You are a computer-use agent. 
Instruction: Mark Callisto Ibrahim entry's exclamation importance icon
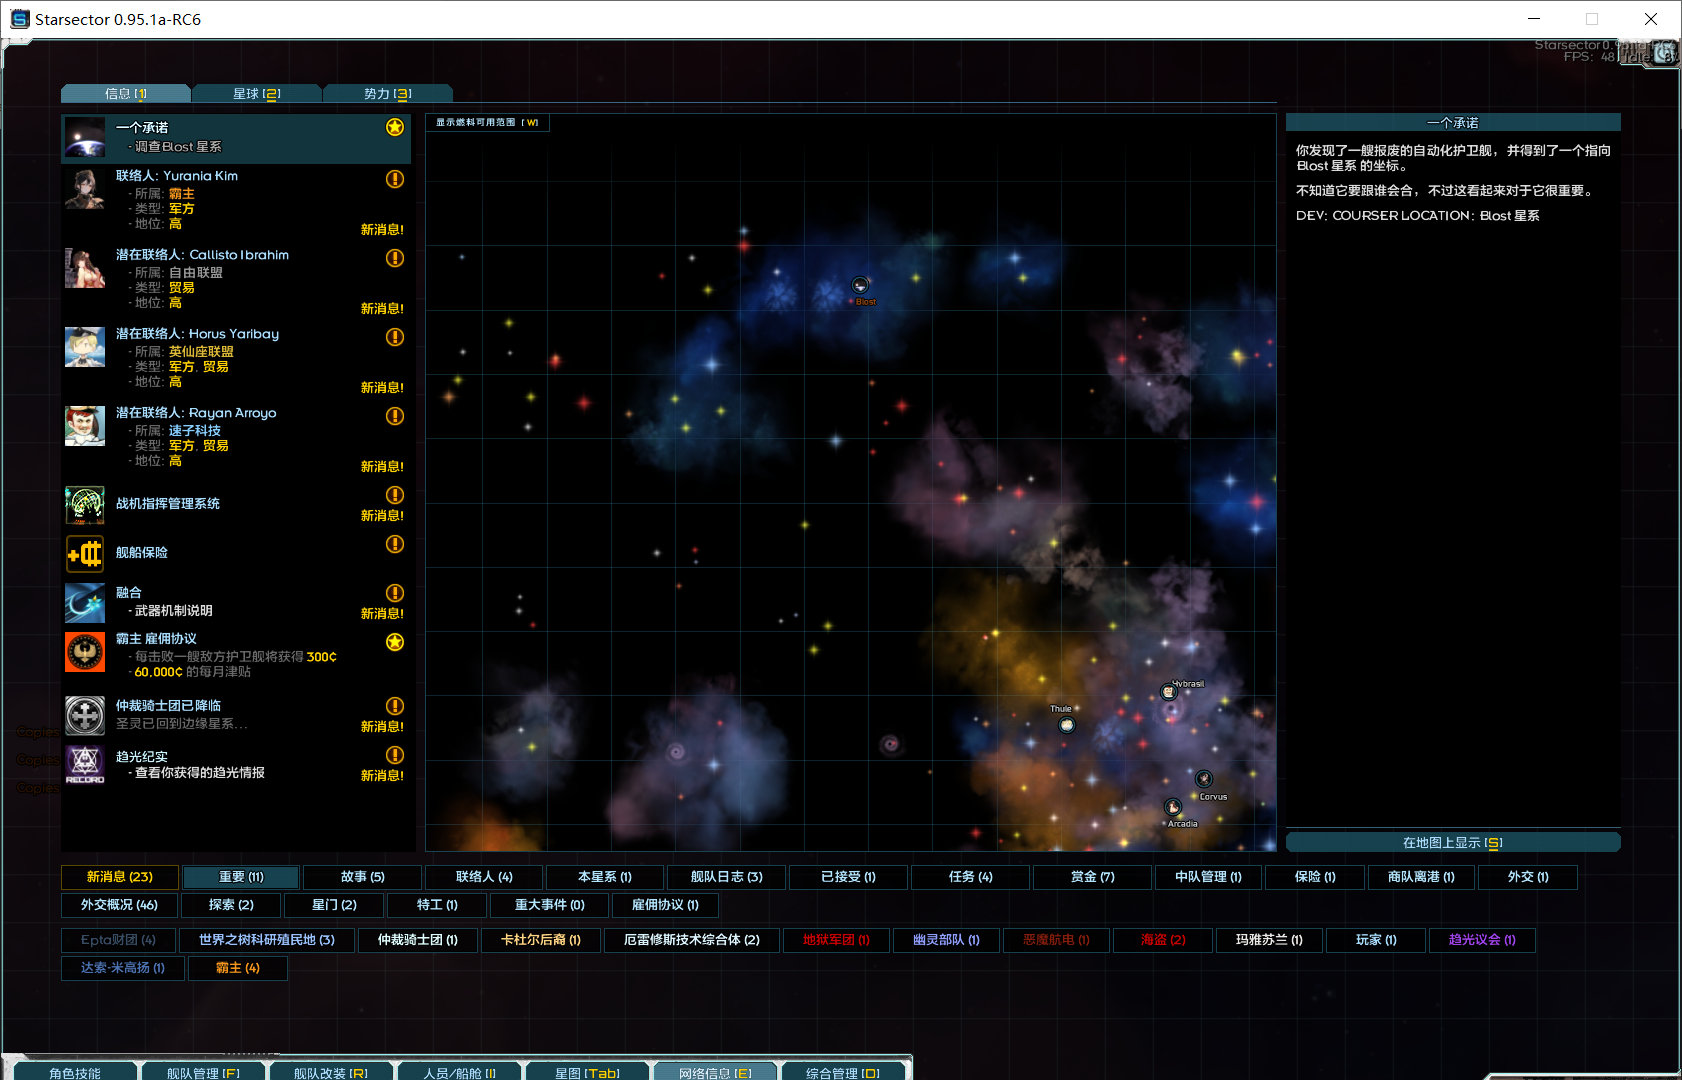395,258
